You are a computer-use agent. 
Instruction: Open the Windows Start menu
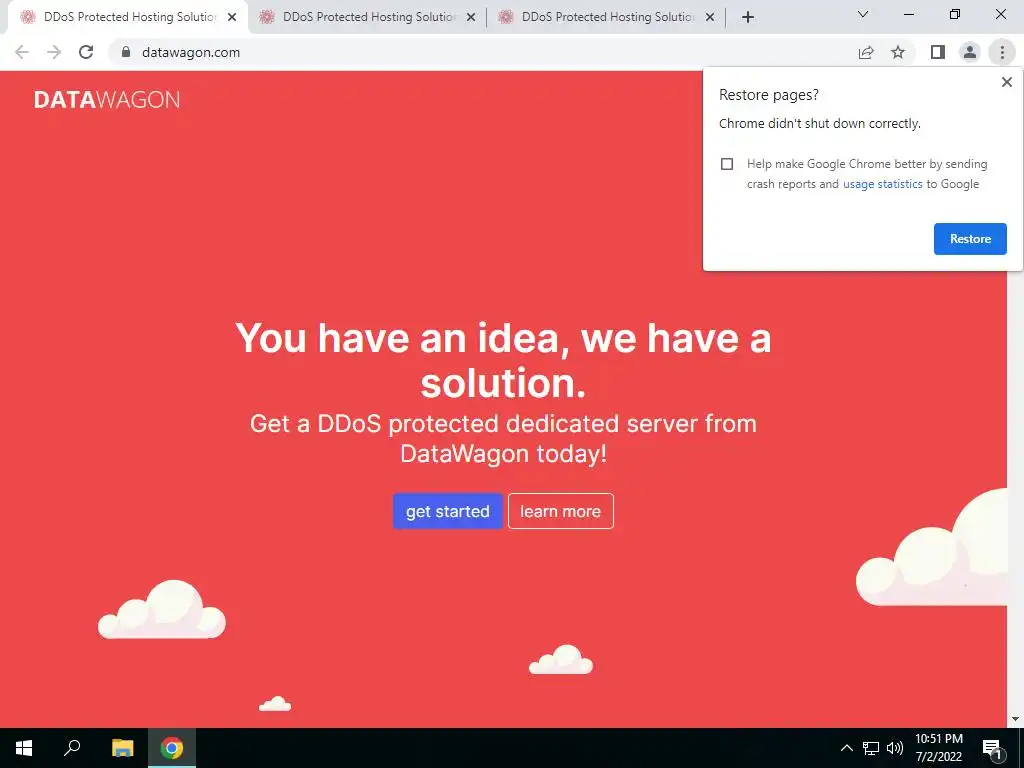(x=24, y=748)
